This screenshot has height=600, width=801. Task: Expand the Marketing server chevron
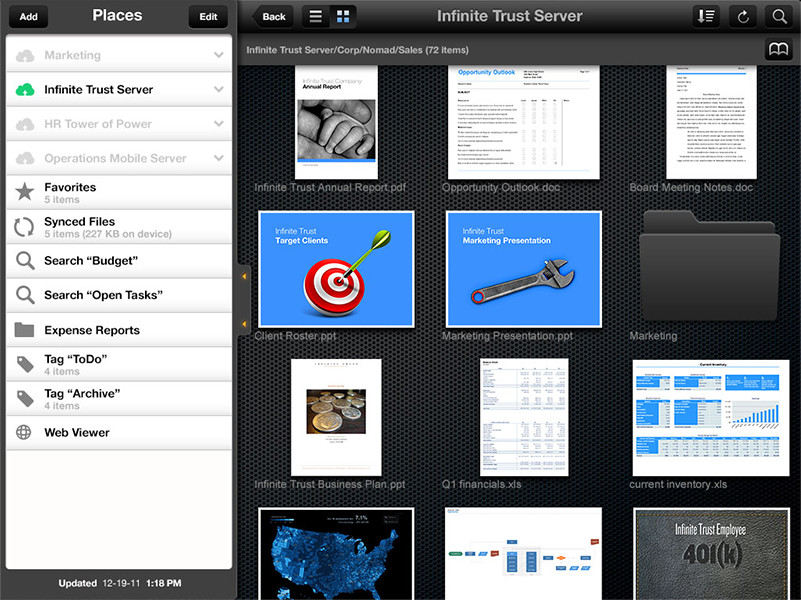(x=218, y=55)
